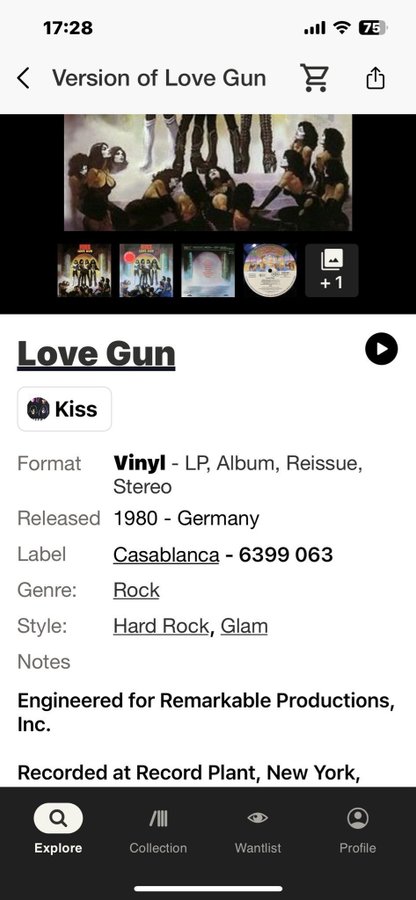Screen dimensions: 416x900
Task: Open the Hard Rock style link
Action: click(161, 626)
